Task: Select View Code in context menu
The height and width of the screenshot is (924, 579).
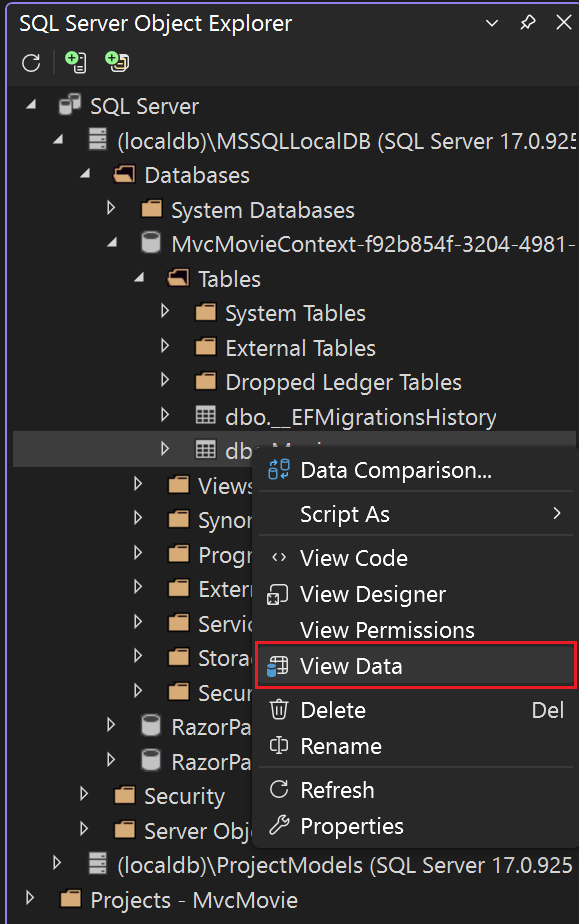Action: [x=416, y=557]
